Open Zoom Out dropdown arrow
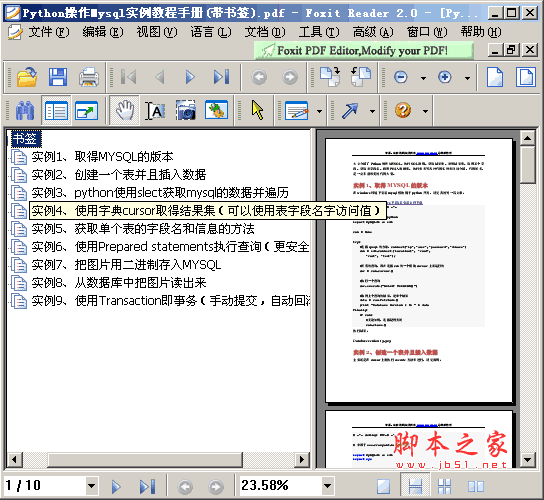This screenshot has width=544, height=500. tap(424, 78)
